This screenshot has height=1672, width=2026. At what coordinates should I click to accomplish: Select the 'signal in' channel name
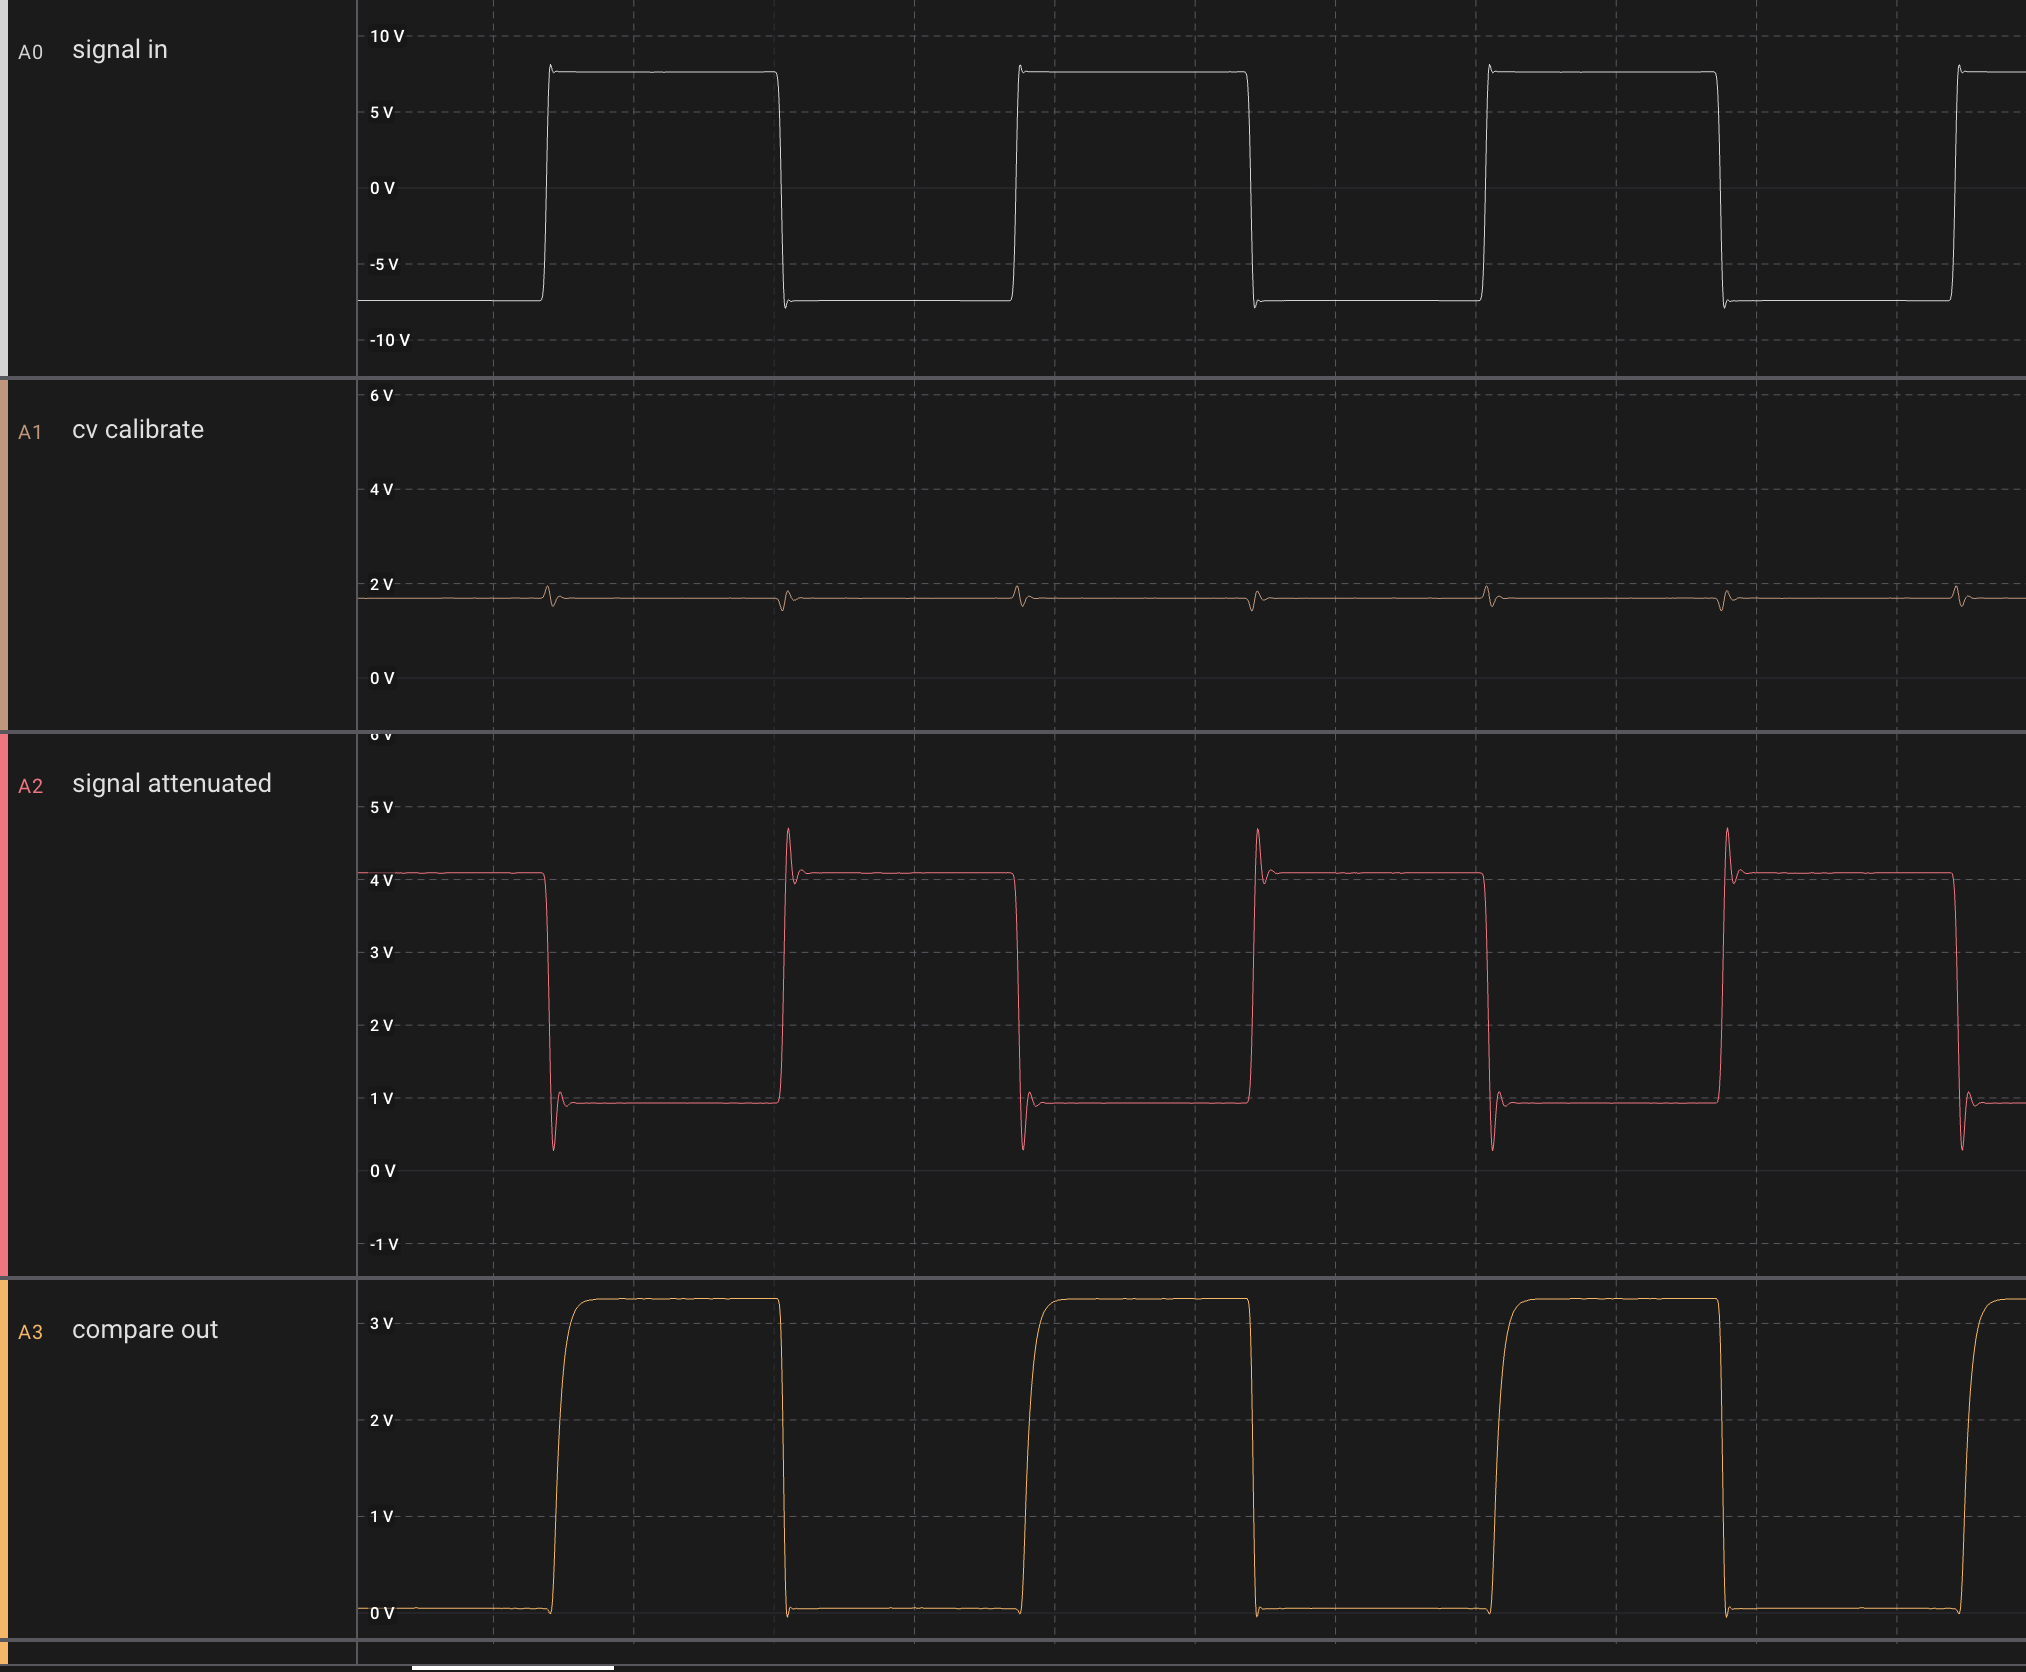119,50
